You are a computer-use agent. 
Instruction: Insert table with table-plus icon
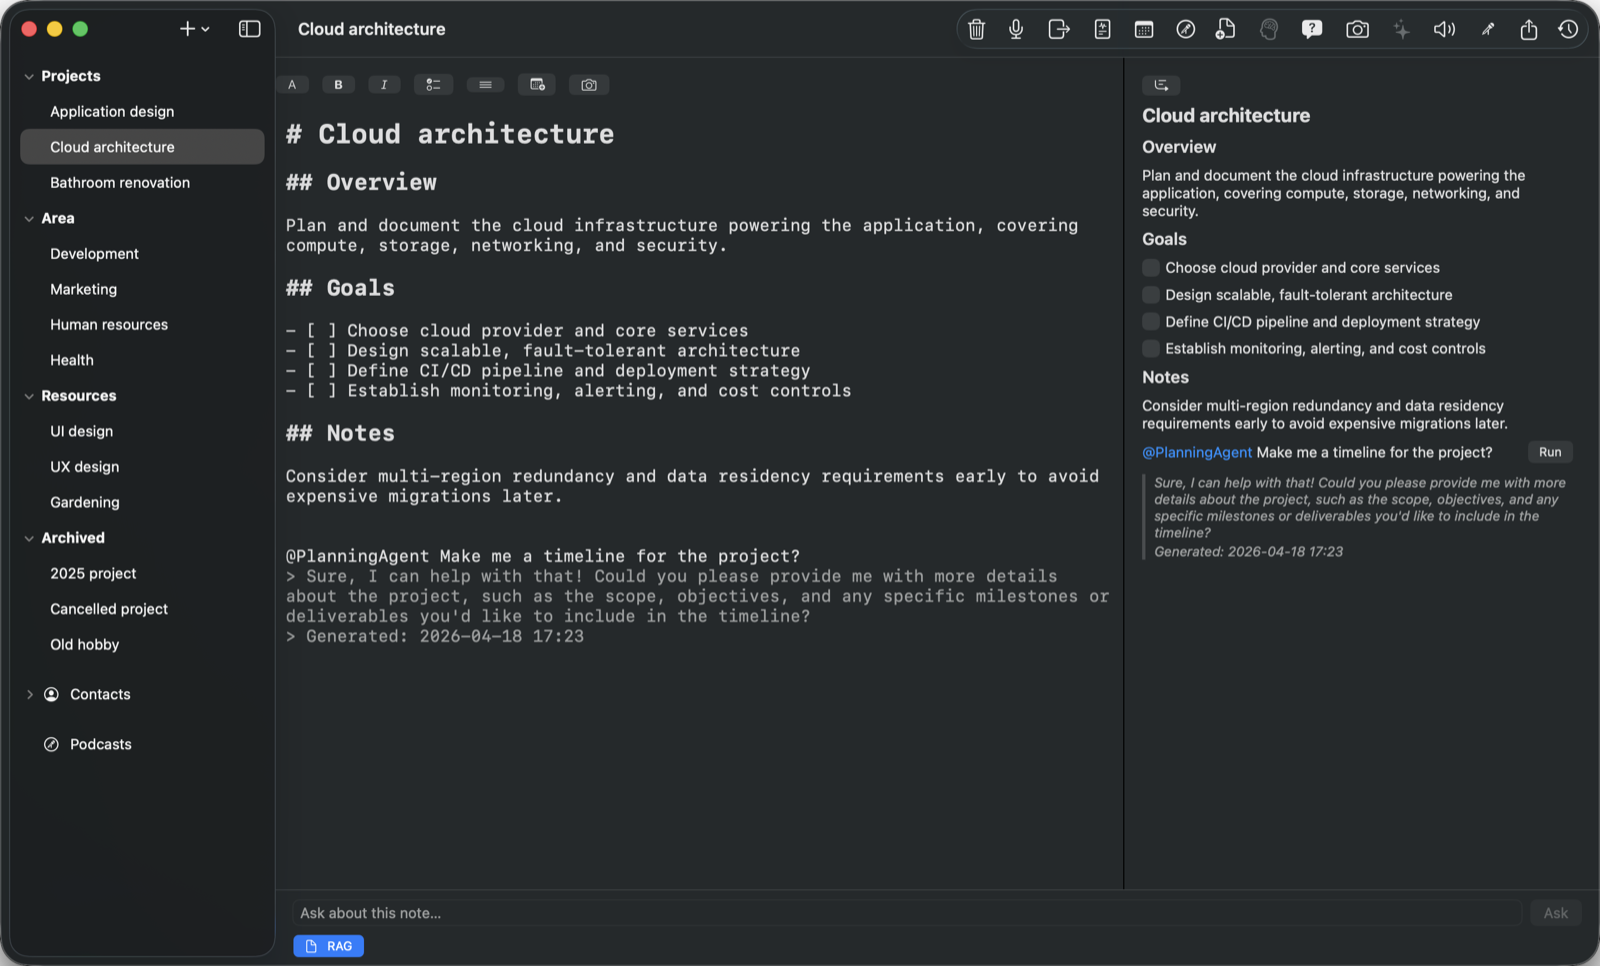coord(537,85)
